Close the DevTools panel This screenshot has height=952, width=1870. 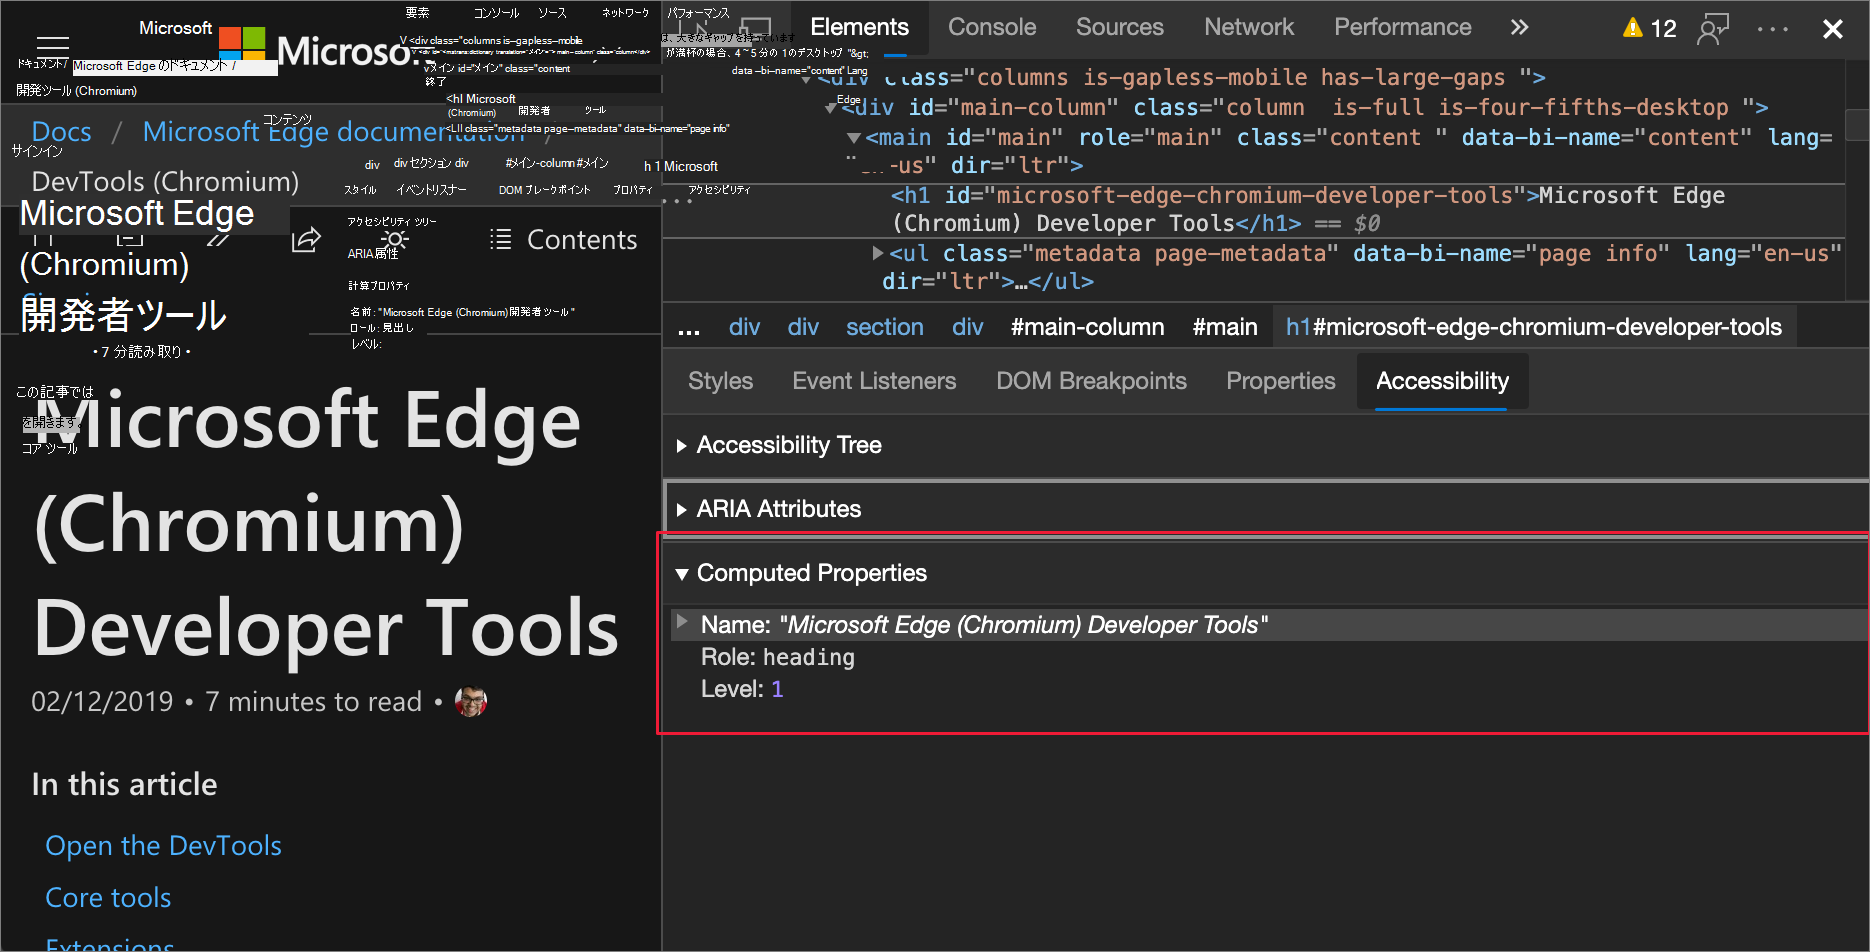tap(1833, 28)
